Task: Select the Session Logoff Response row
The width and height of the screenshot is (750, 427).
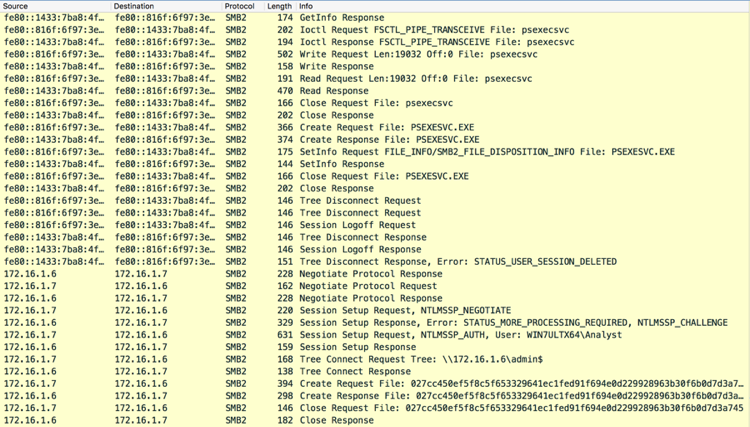Action: pyautogui.click(x=375, y=249)
